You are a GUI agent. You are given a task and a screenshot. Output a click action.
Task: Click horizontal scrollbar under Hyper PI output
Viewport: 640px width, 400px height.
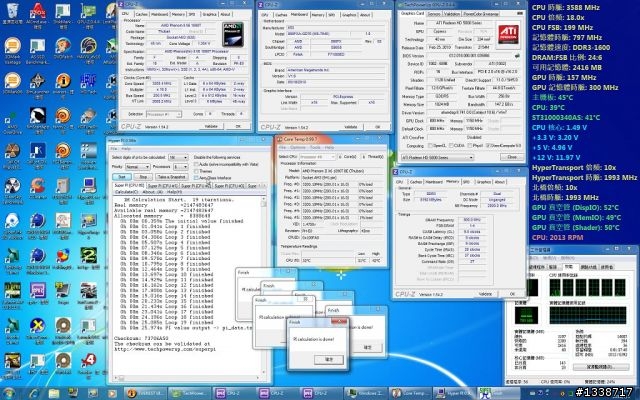click(188, 378)
